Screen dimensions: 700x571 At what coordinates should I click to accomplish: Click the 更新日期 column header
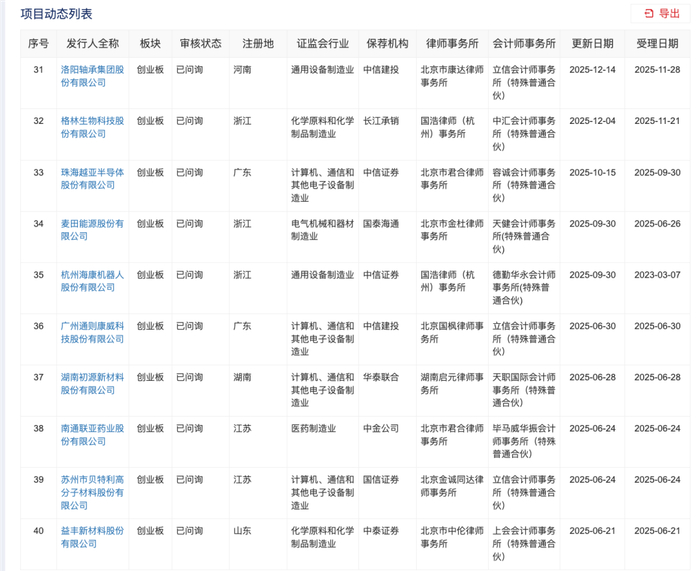pyautogui.click(x=592, y=43)
